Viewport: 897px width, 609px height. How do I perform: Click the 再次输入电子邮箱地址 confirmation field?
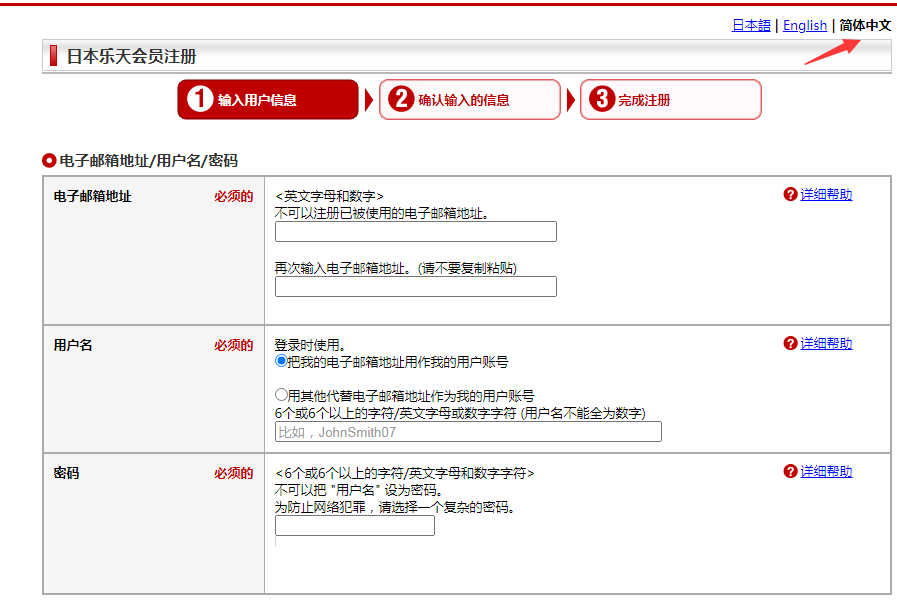coord(415,287)
